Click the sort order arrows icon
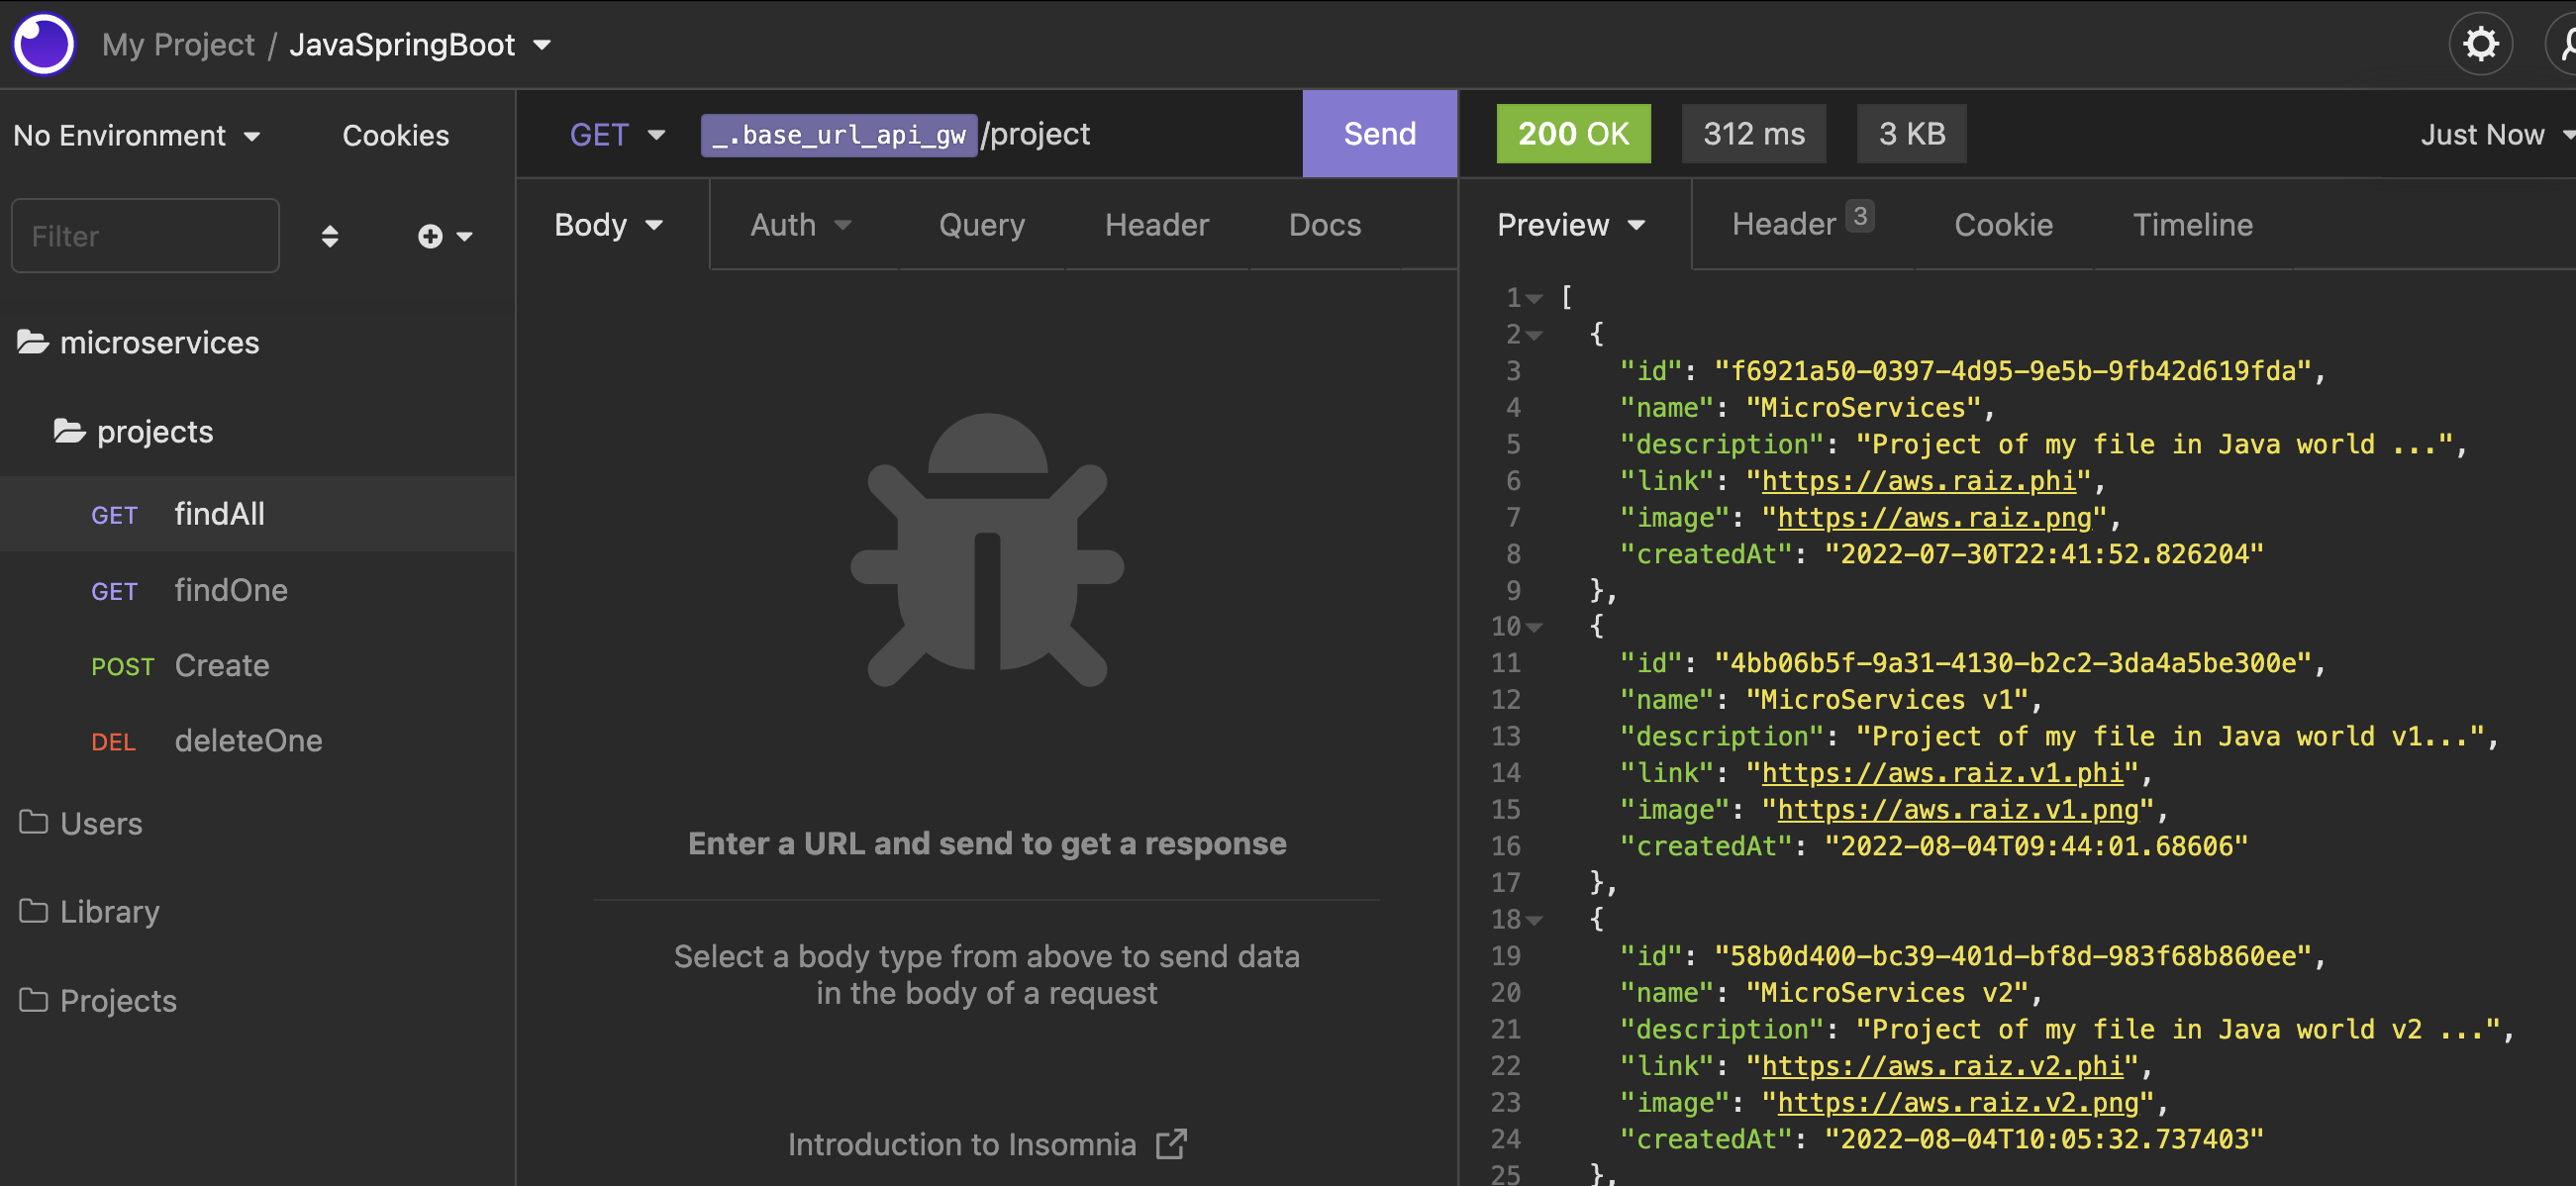2576x1186 pixels. (329, 236)
